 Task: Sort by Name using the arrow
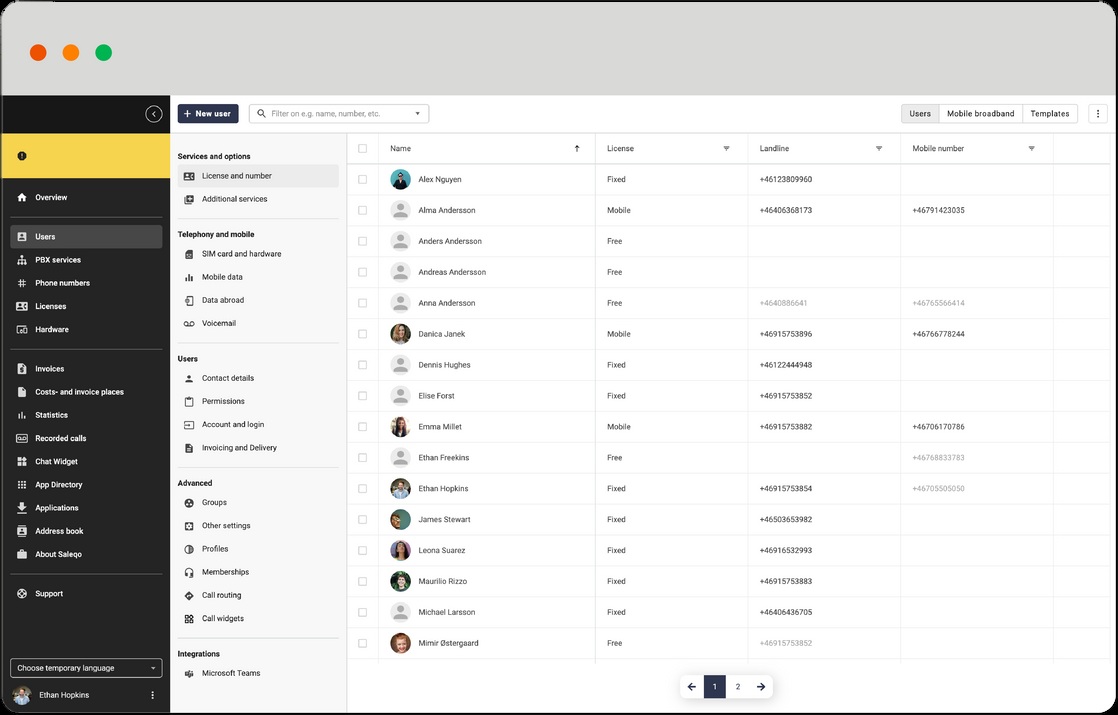click(x=577, y=148)
